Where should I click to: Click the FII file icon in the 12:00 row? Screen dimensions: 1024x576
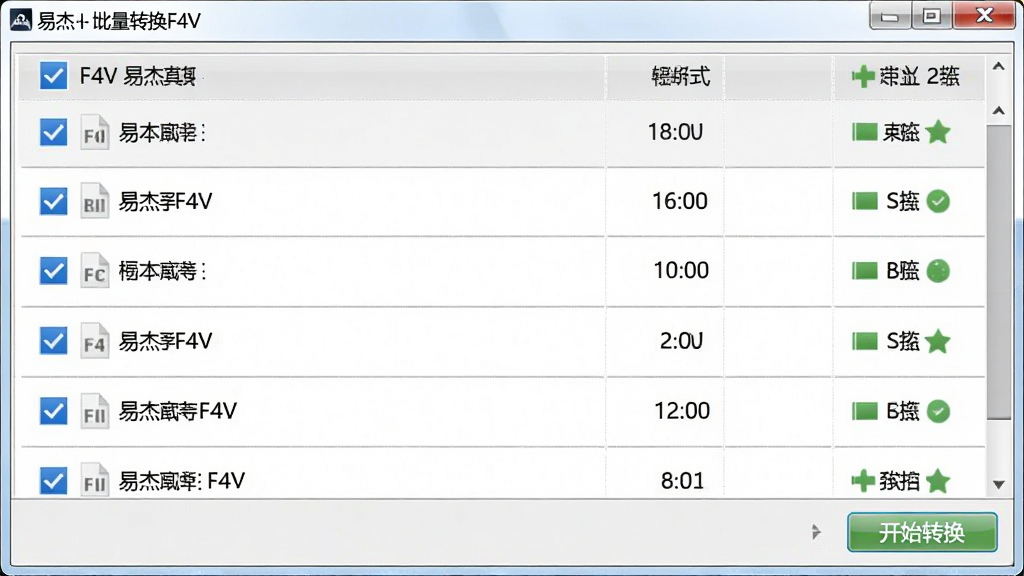95,411
